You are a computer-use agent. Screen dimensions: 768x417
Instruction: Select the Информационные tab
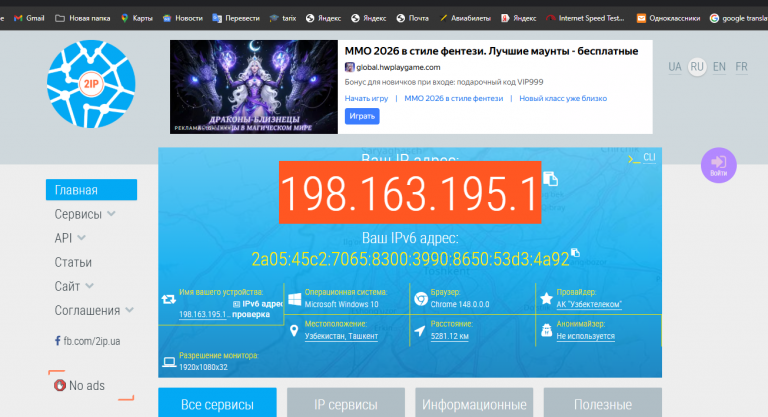[x=474, y=403]
